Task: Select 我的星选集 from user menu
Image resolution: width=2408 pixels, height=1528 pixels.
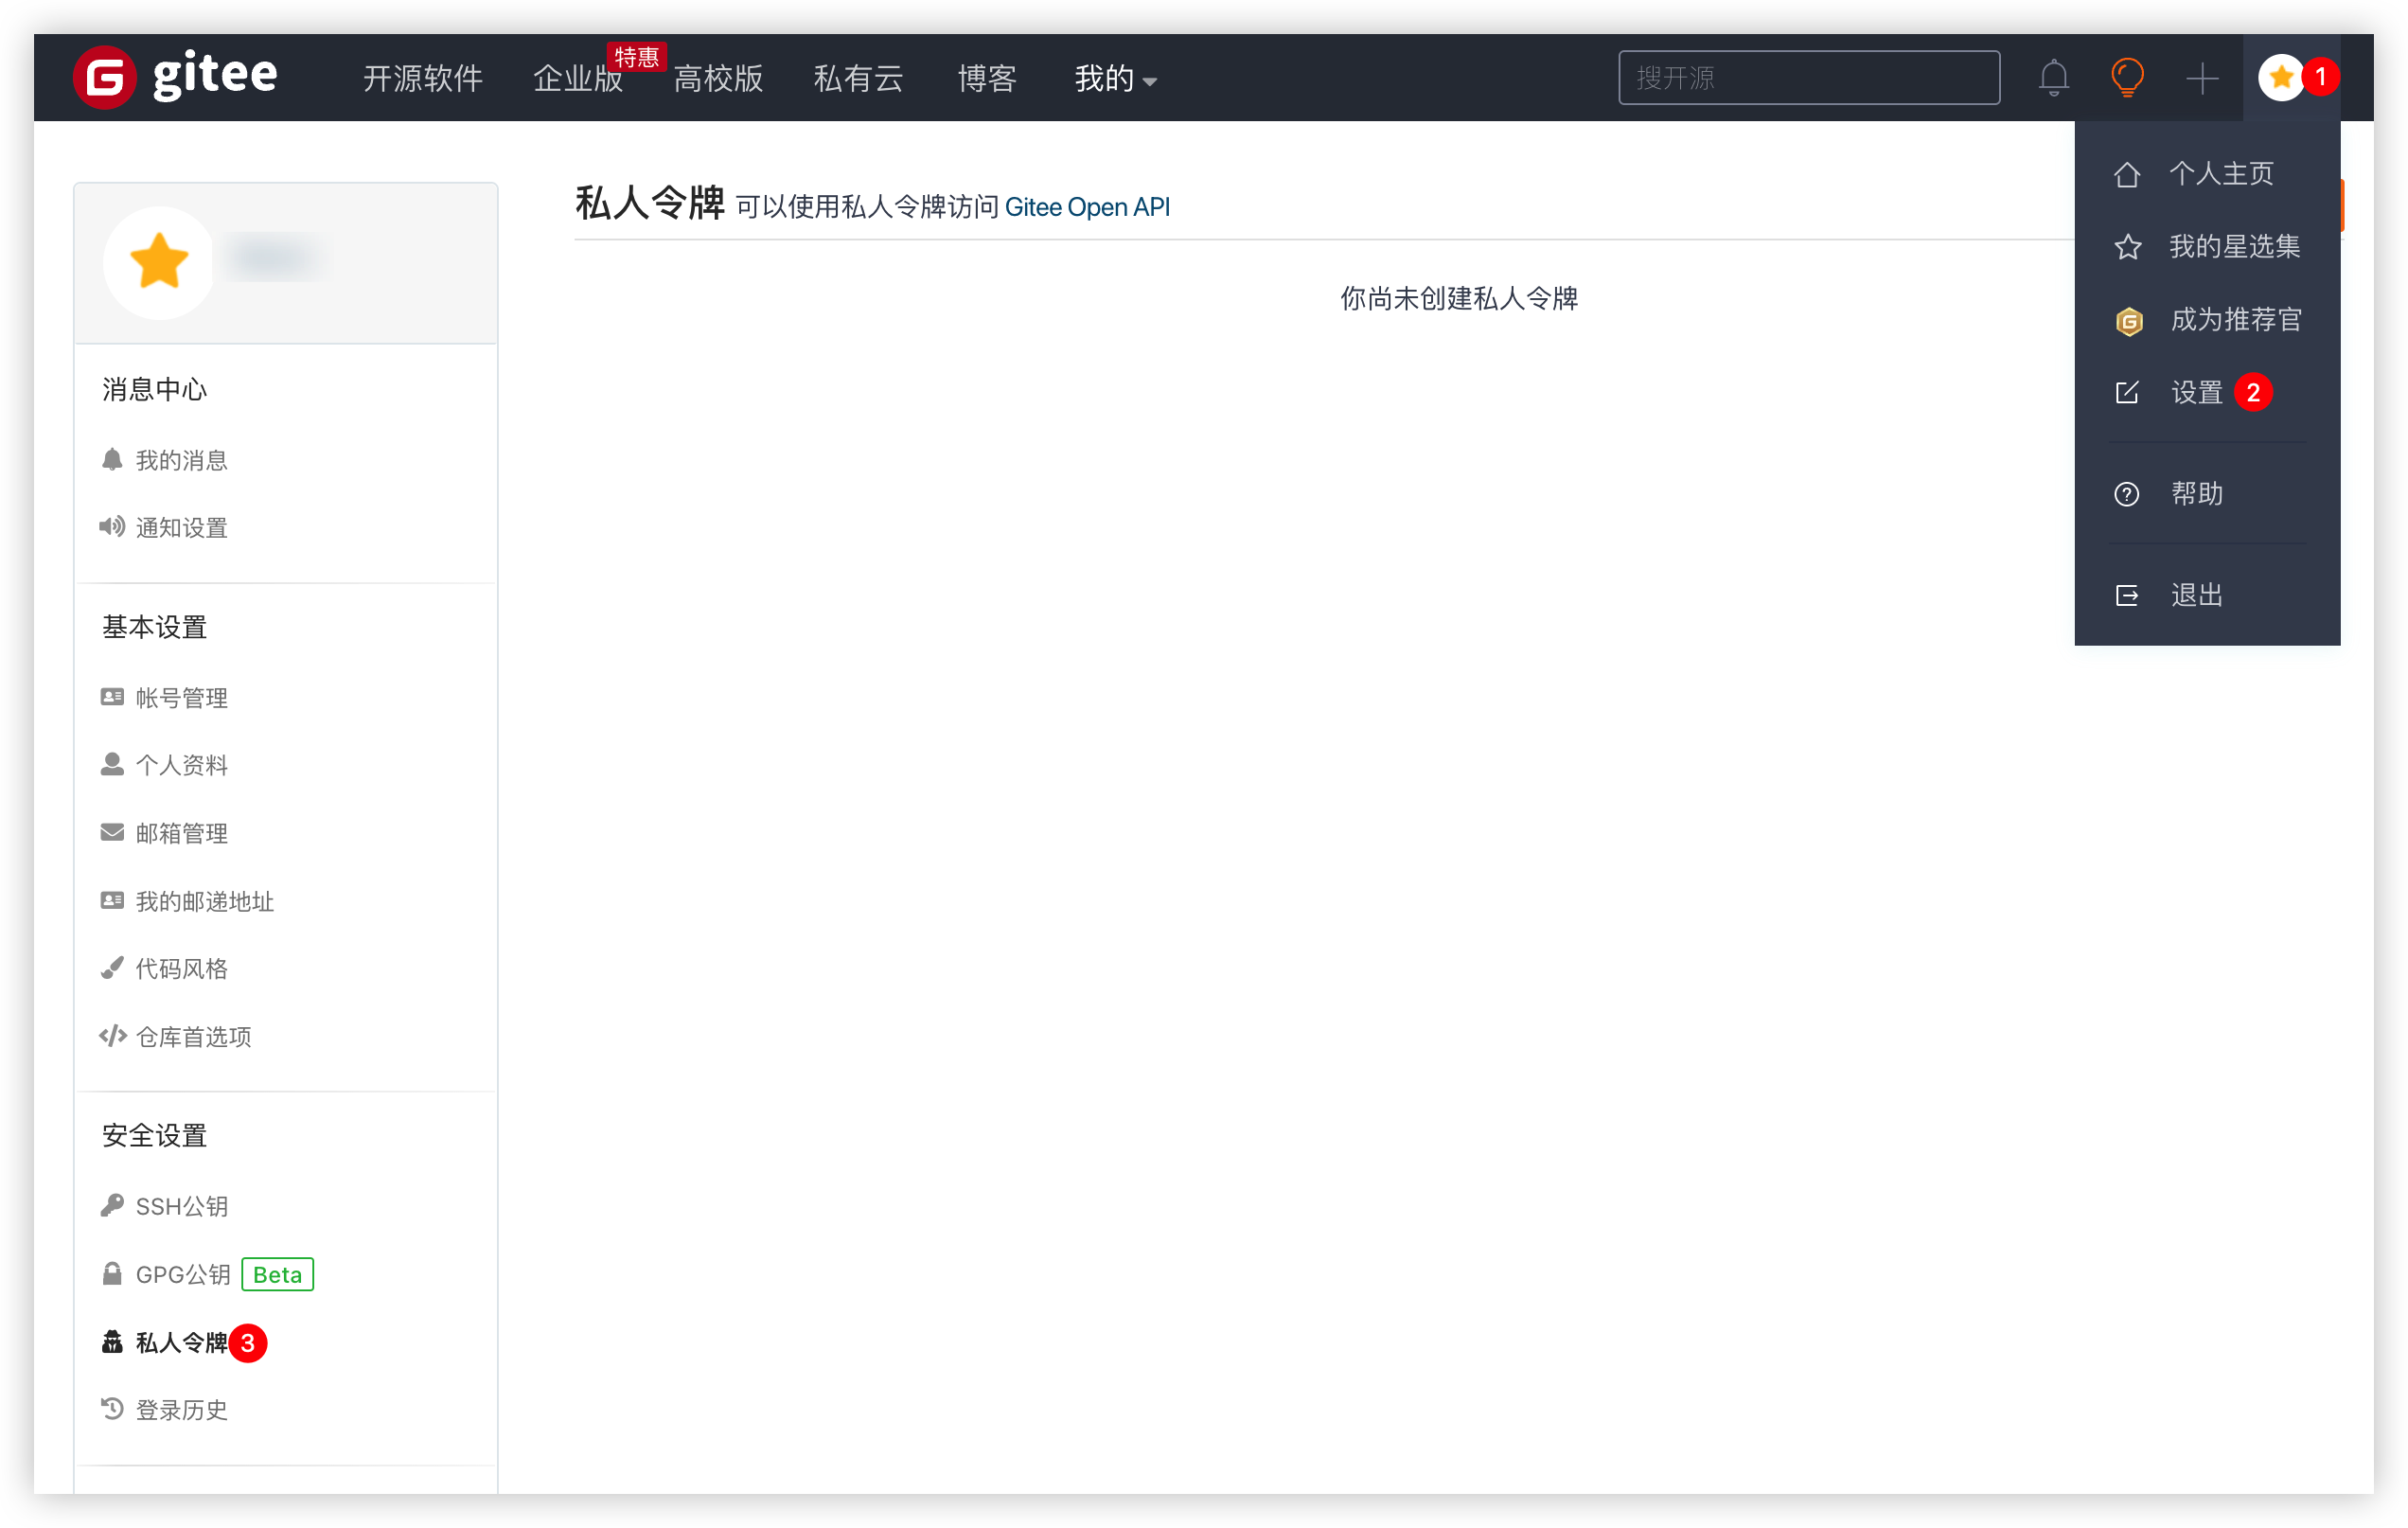Action: [x=2233, y=246]
